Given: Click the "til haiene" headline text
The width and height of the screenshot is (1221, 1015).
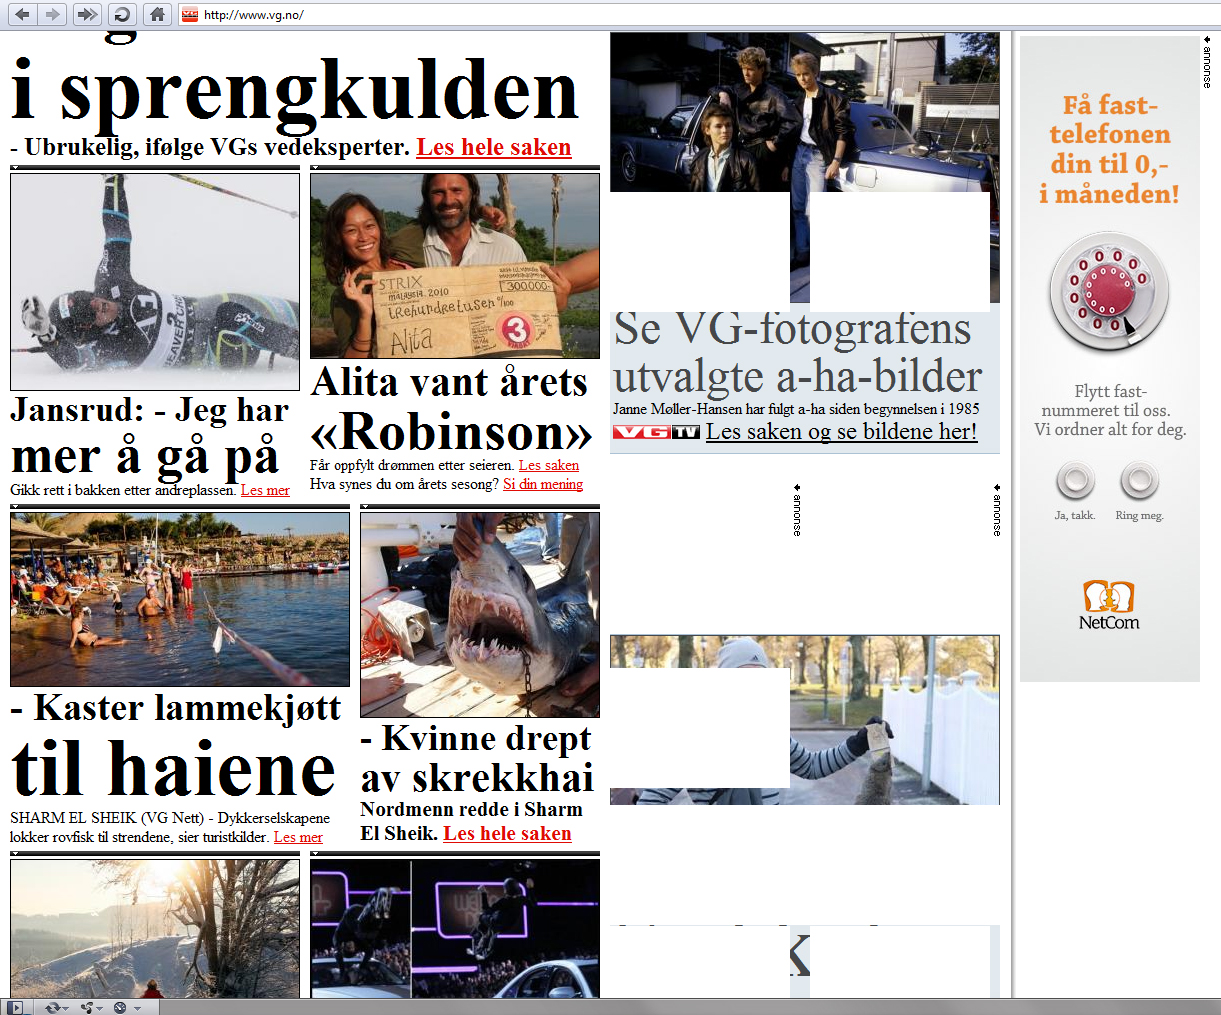Looking at the screenshot, I should pos(174,769).
